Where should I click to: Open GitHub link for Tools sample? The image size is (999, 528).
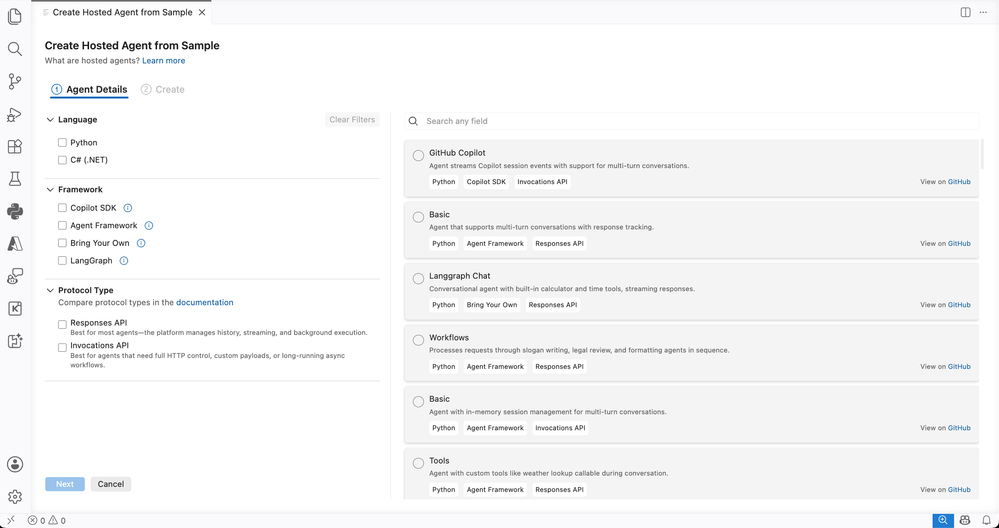pos(959,489)
